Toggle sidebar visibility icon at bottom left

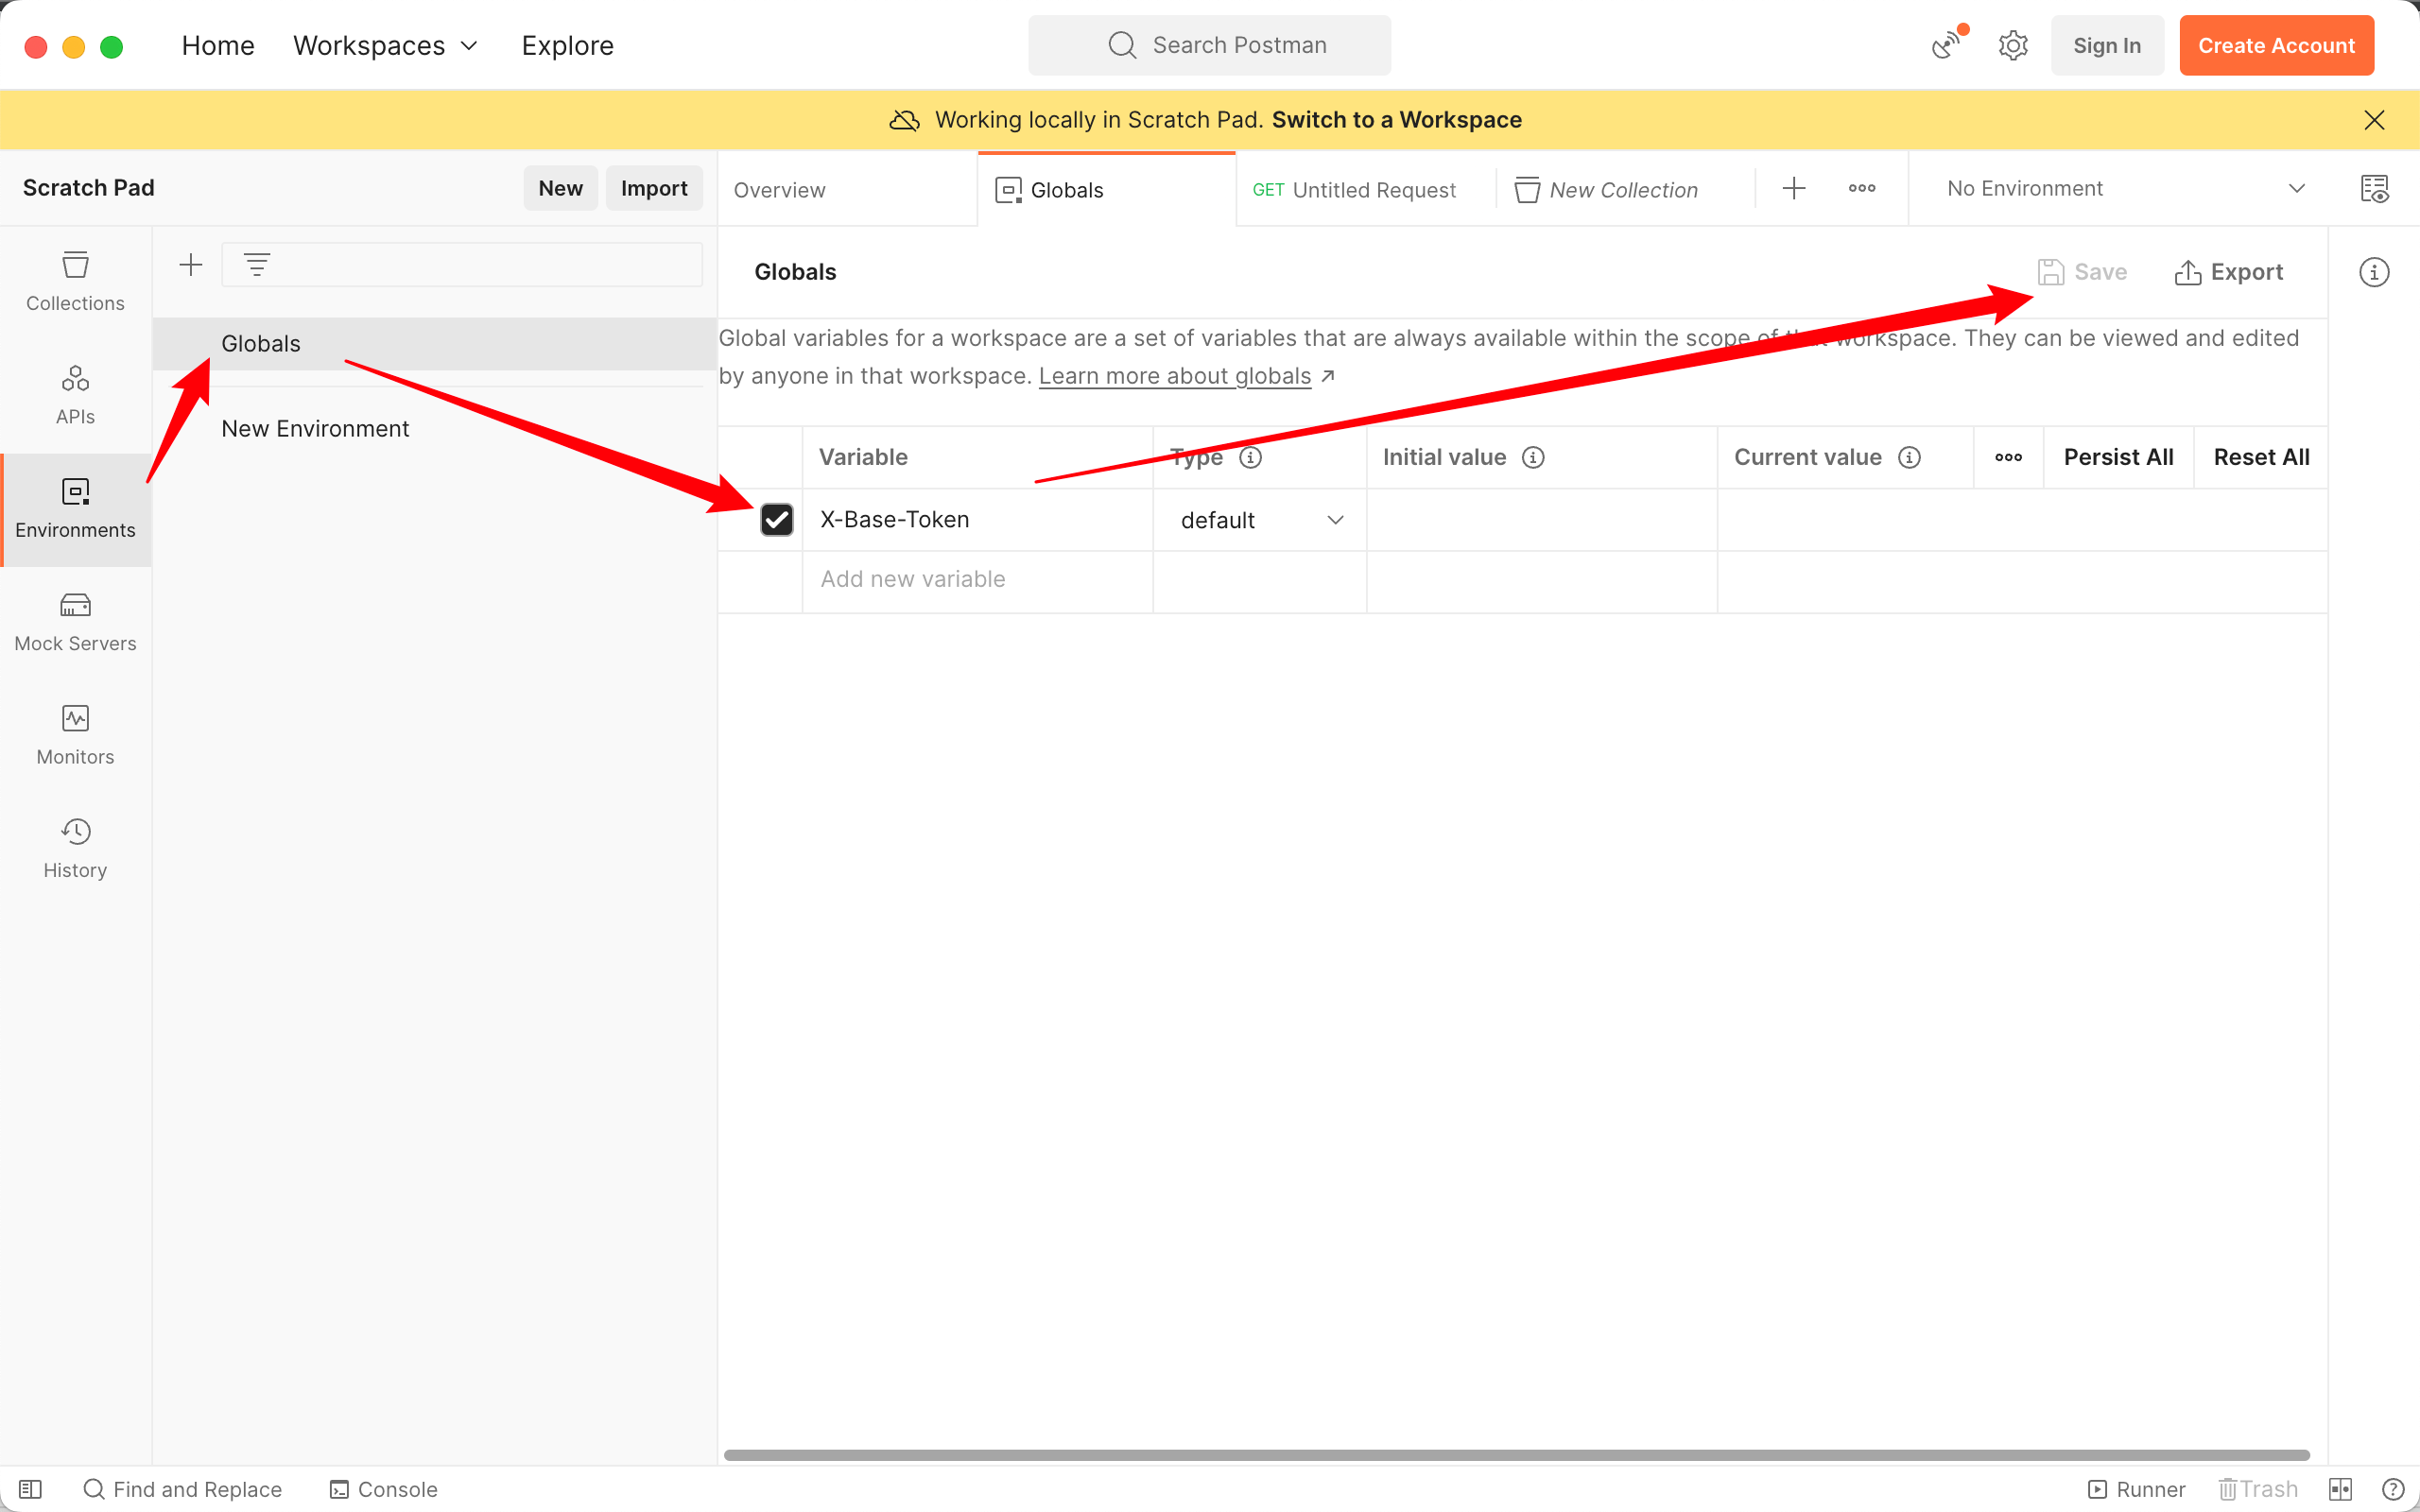click(30, 1489)
